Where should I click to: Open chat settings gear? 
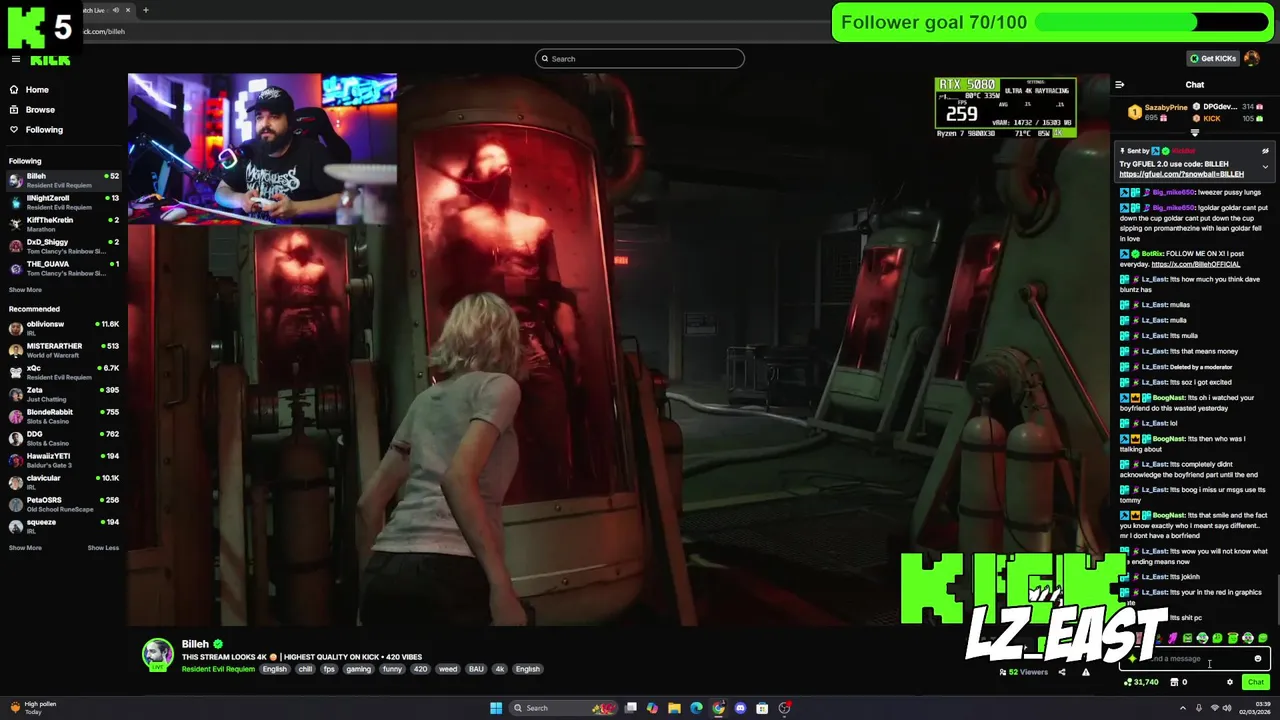(1230, 682)
